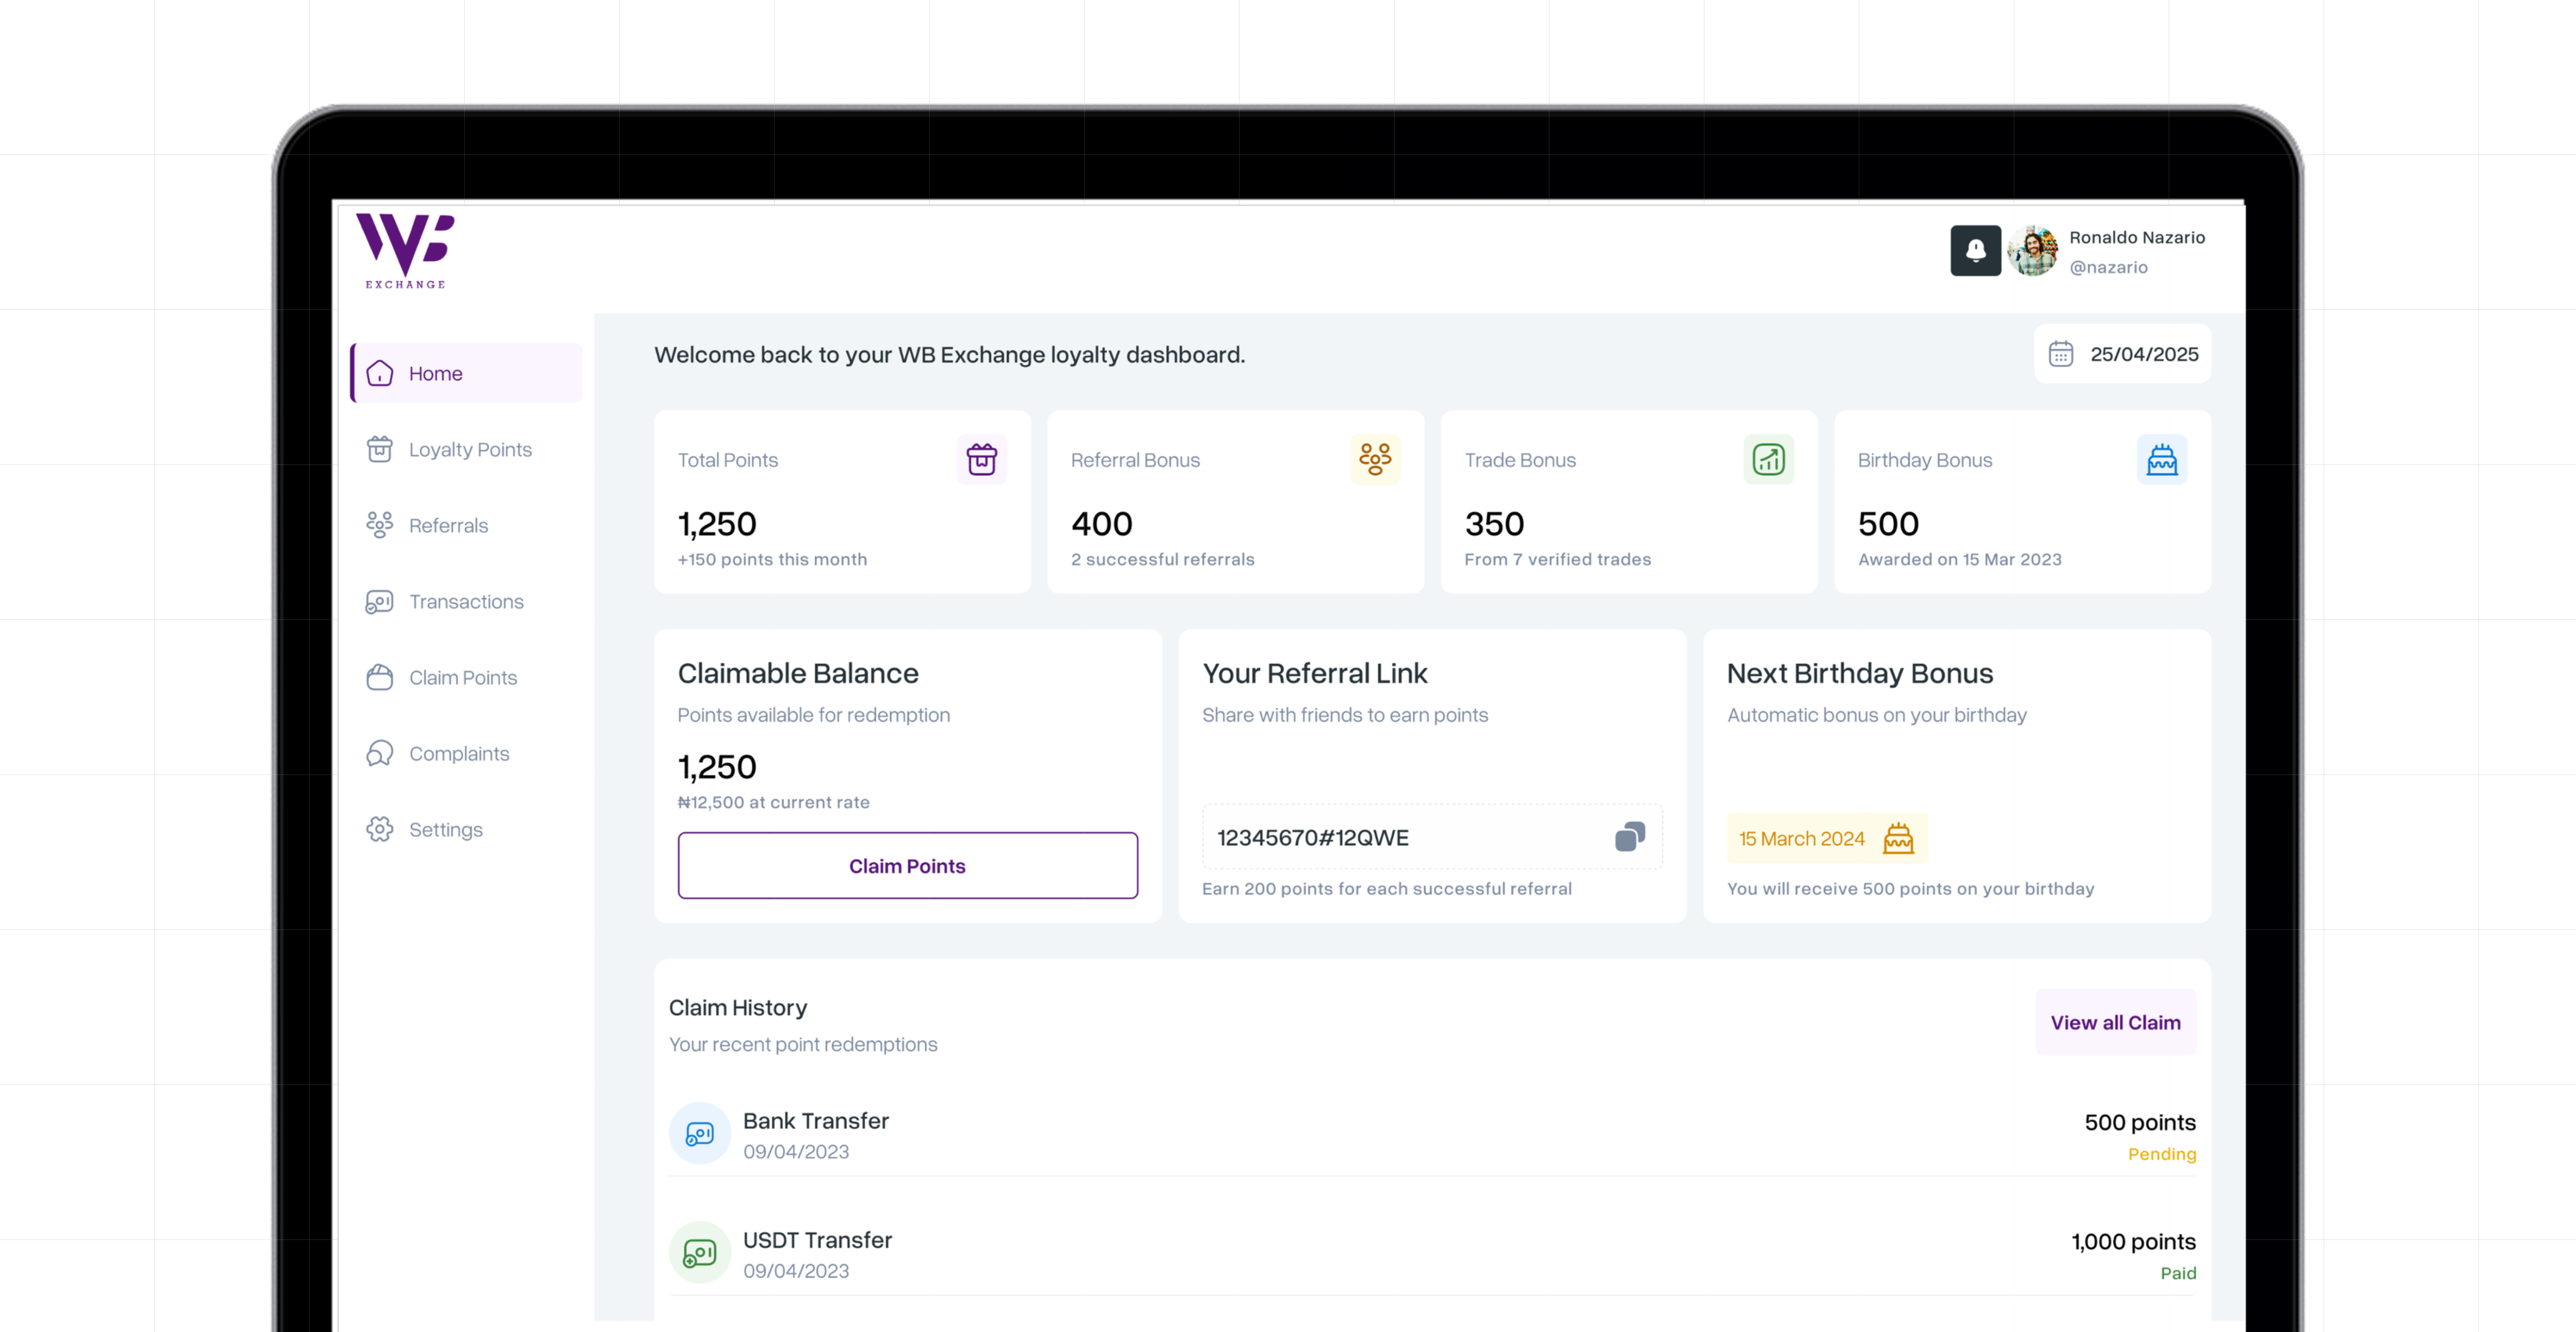
Task: Click the Total Points value 1,250
Action: coord(717,523)
